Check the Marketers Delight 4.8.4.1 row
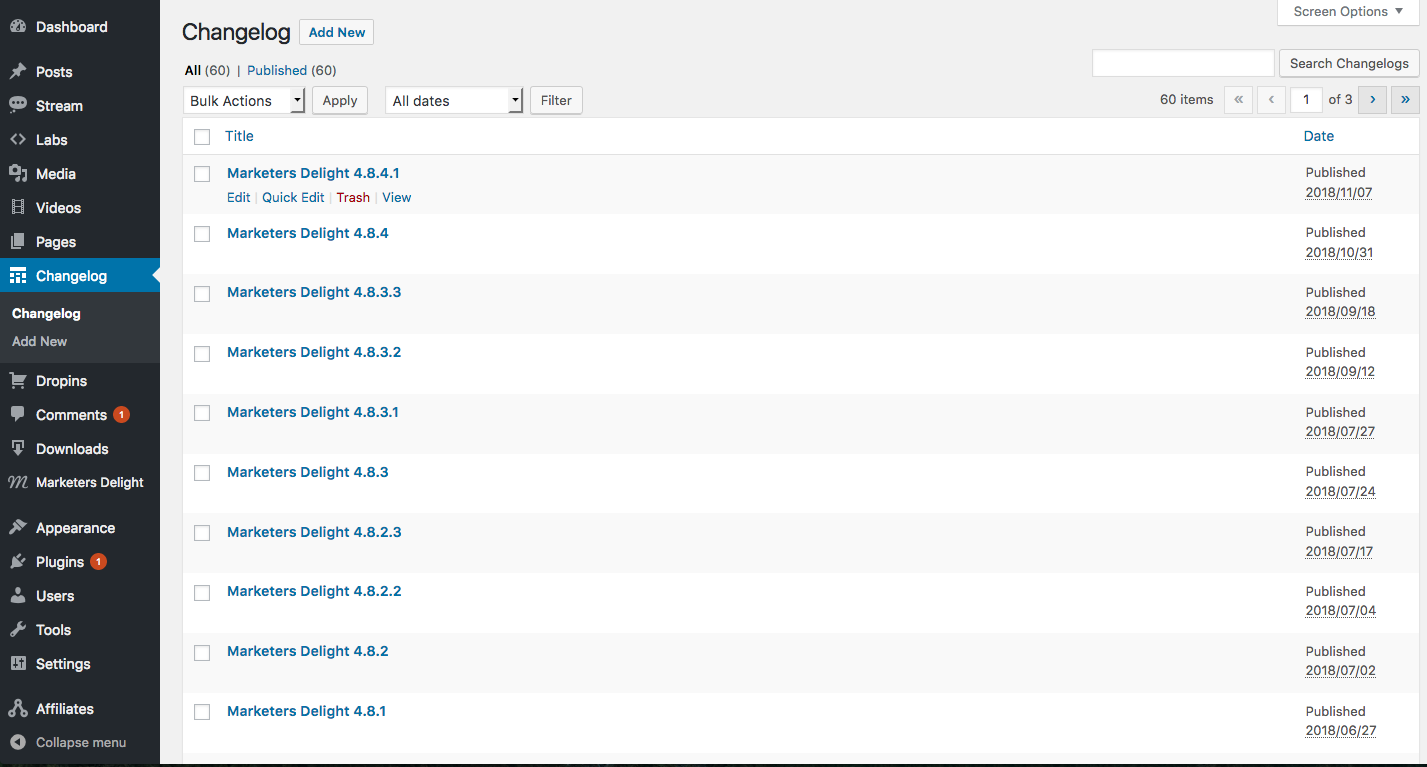1427x767 pixels. pyautogui.click(x=202, y=174)
